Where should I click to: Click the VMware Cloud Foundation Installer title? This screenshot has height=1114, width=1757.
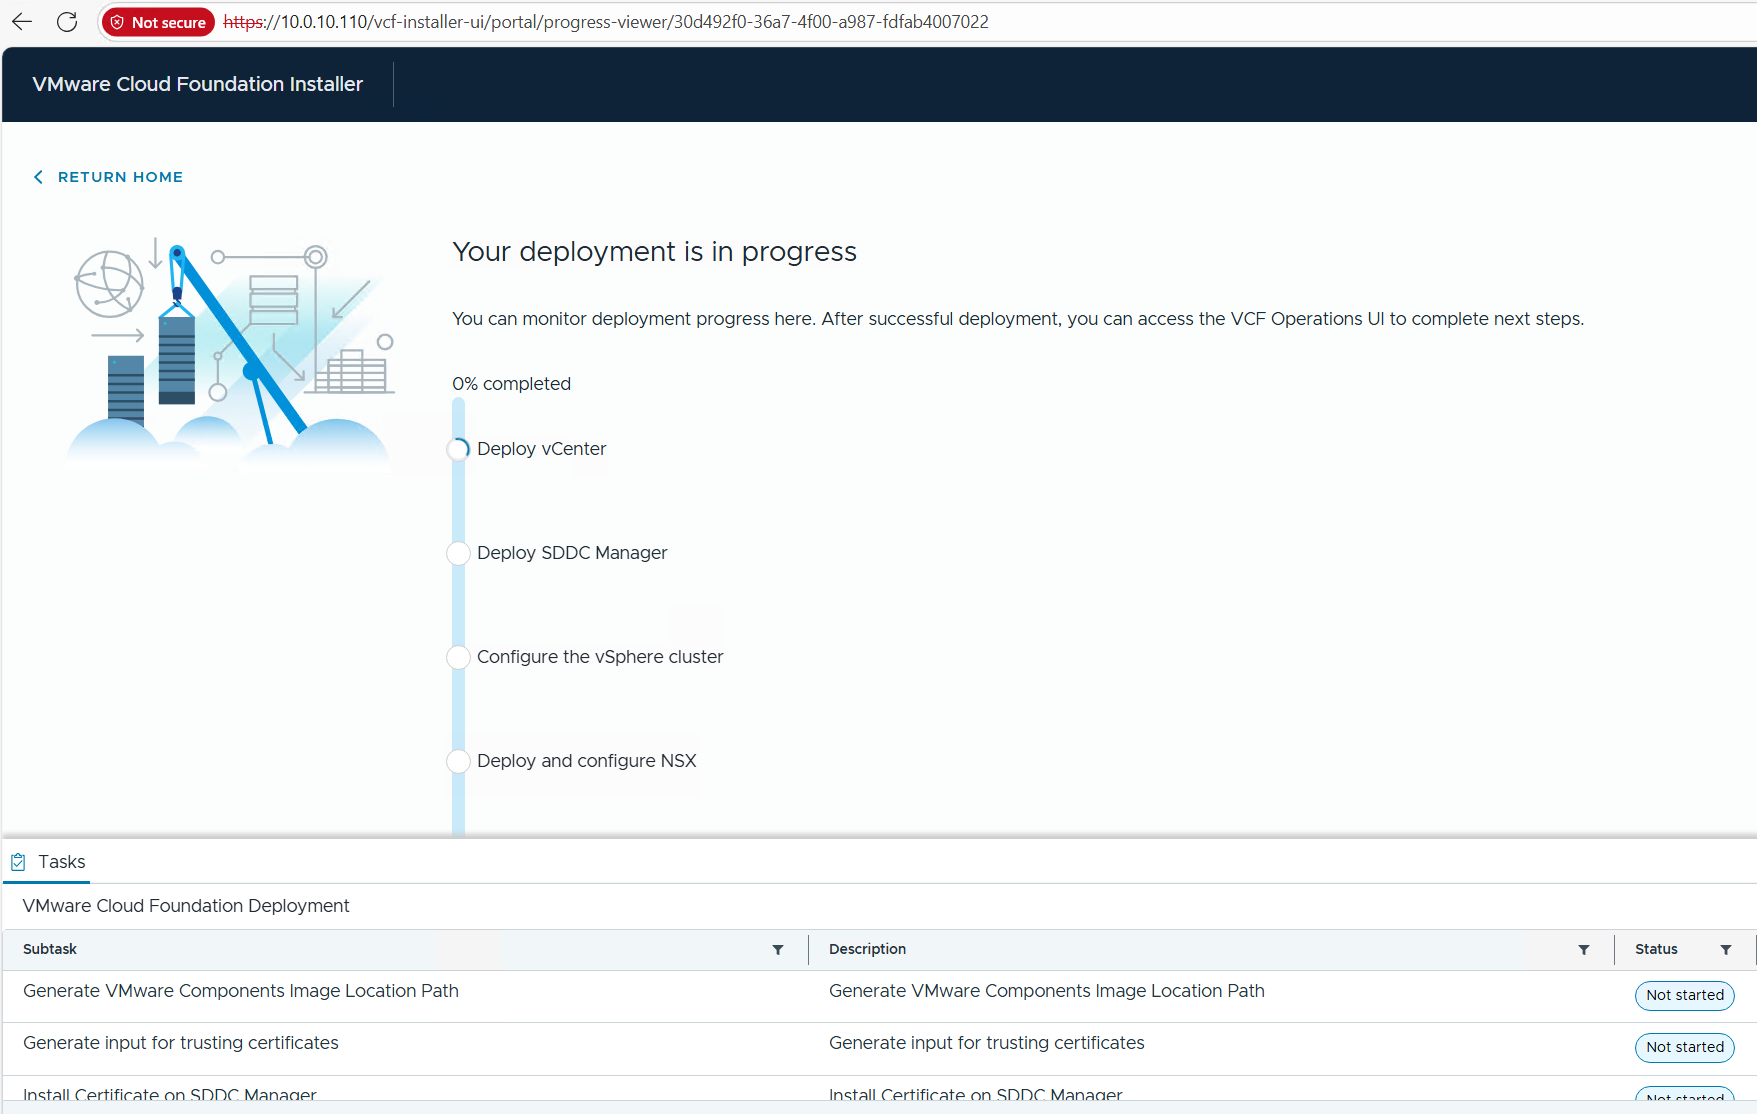click(197, 84)
